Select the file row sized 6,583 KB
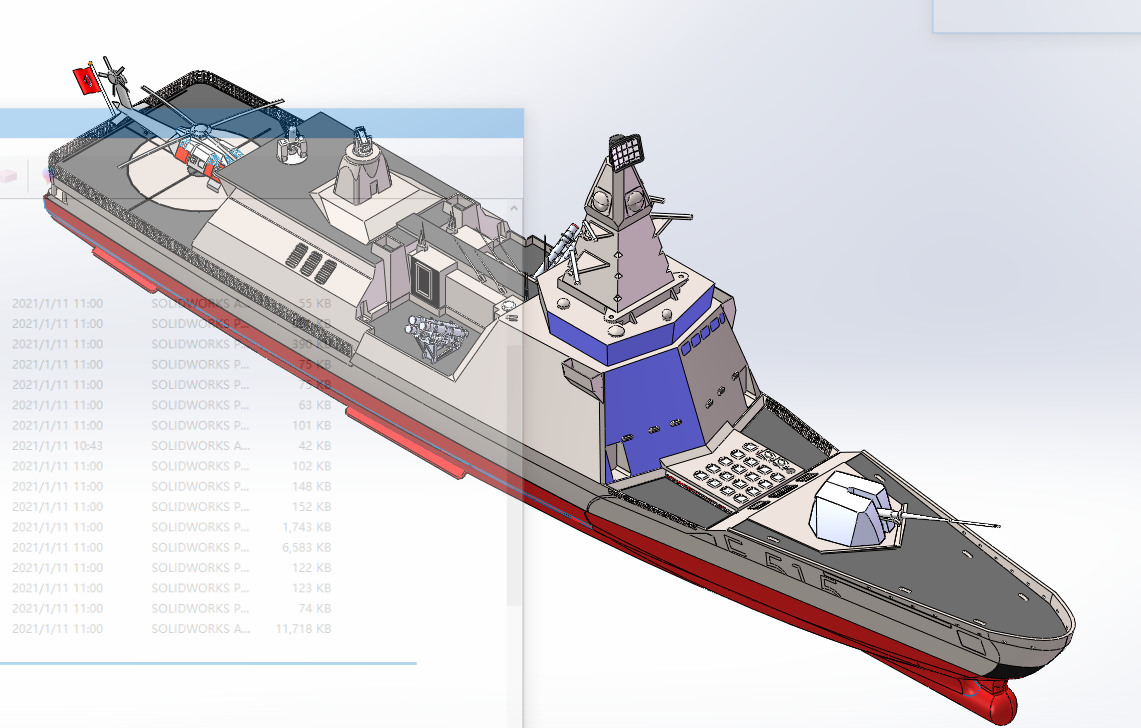Viewport: 1141px width, 728px height. pyautogui.click(x=172, y=548)
